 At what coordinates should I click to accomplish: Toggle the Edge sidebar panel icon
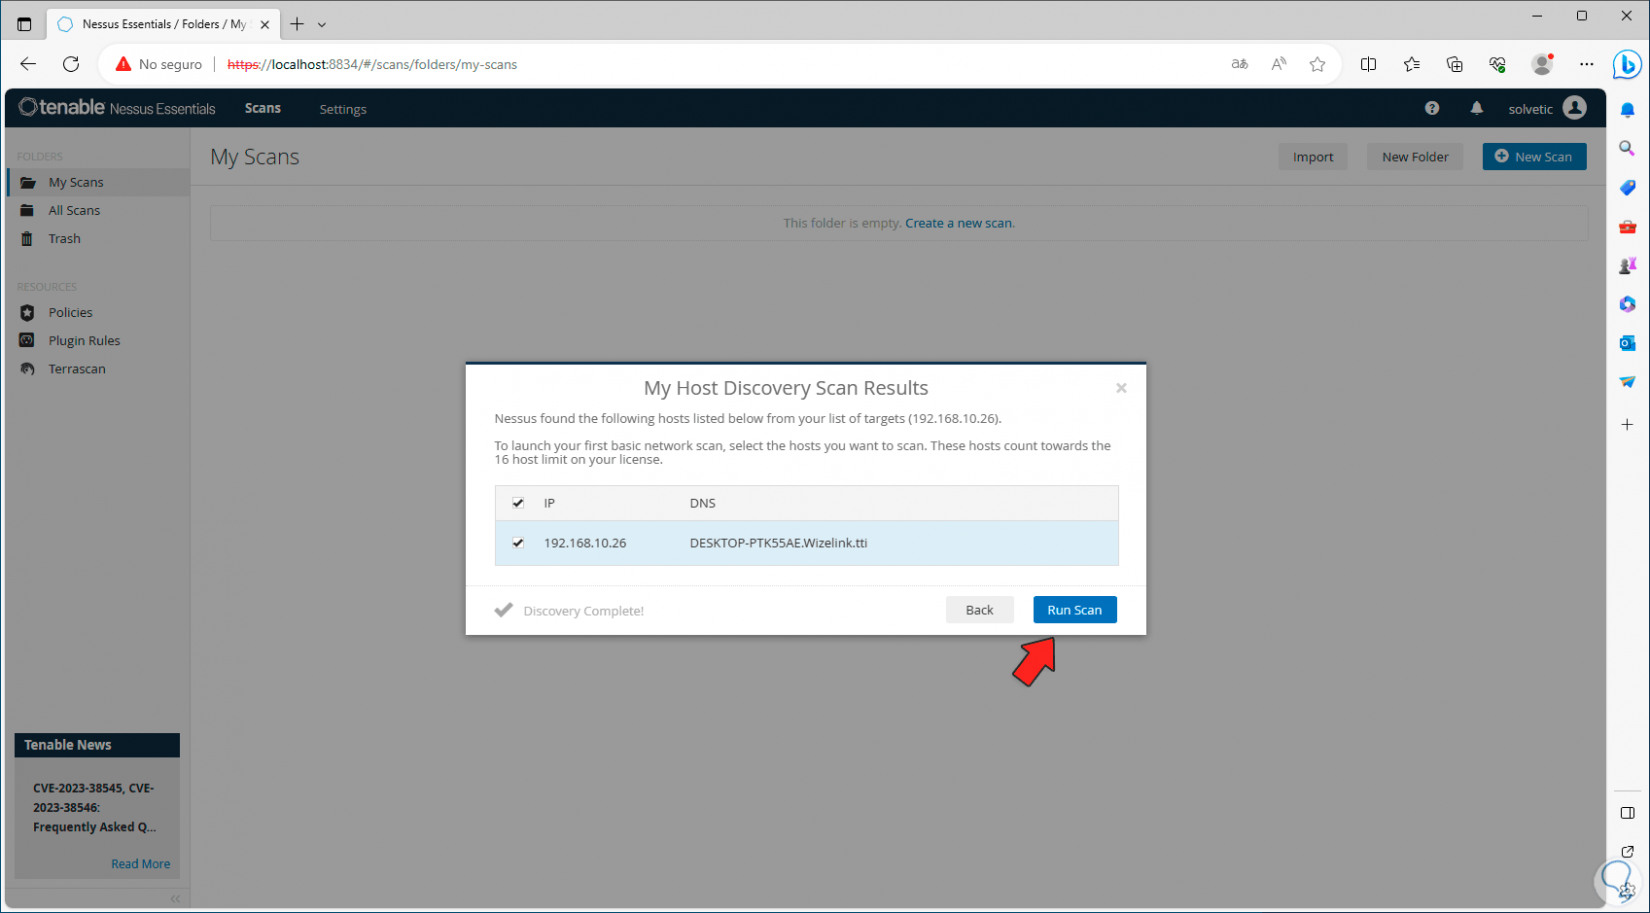pyautogui.click(x=1627, y=813)
